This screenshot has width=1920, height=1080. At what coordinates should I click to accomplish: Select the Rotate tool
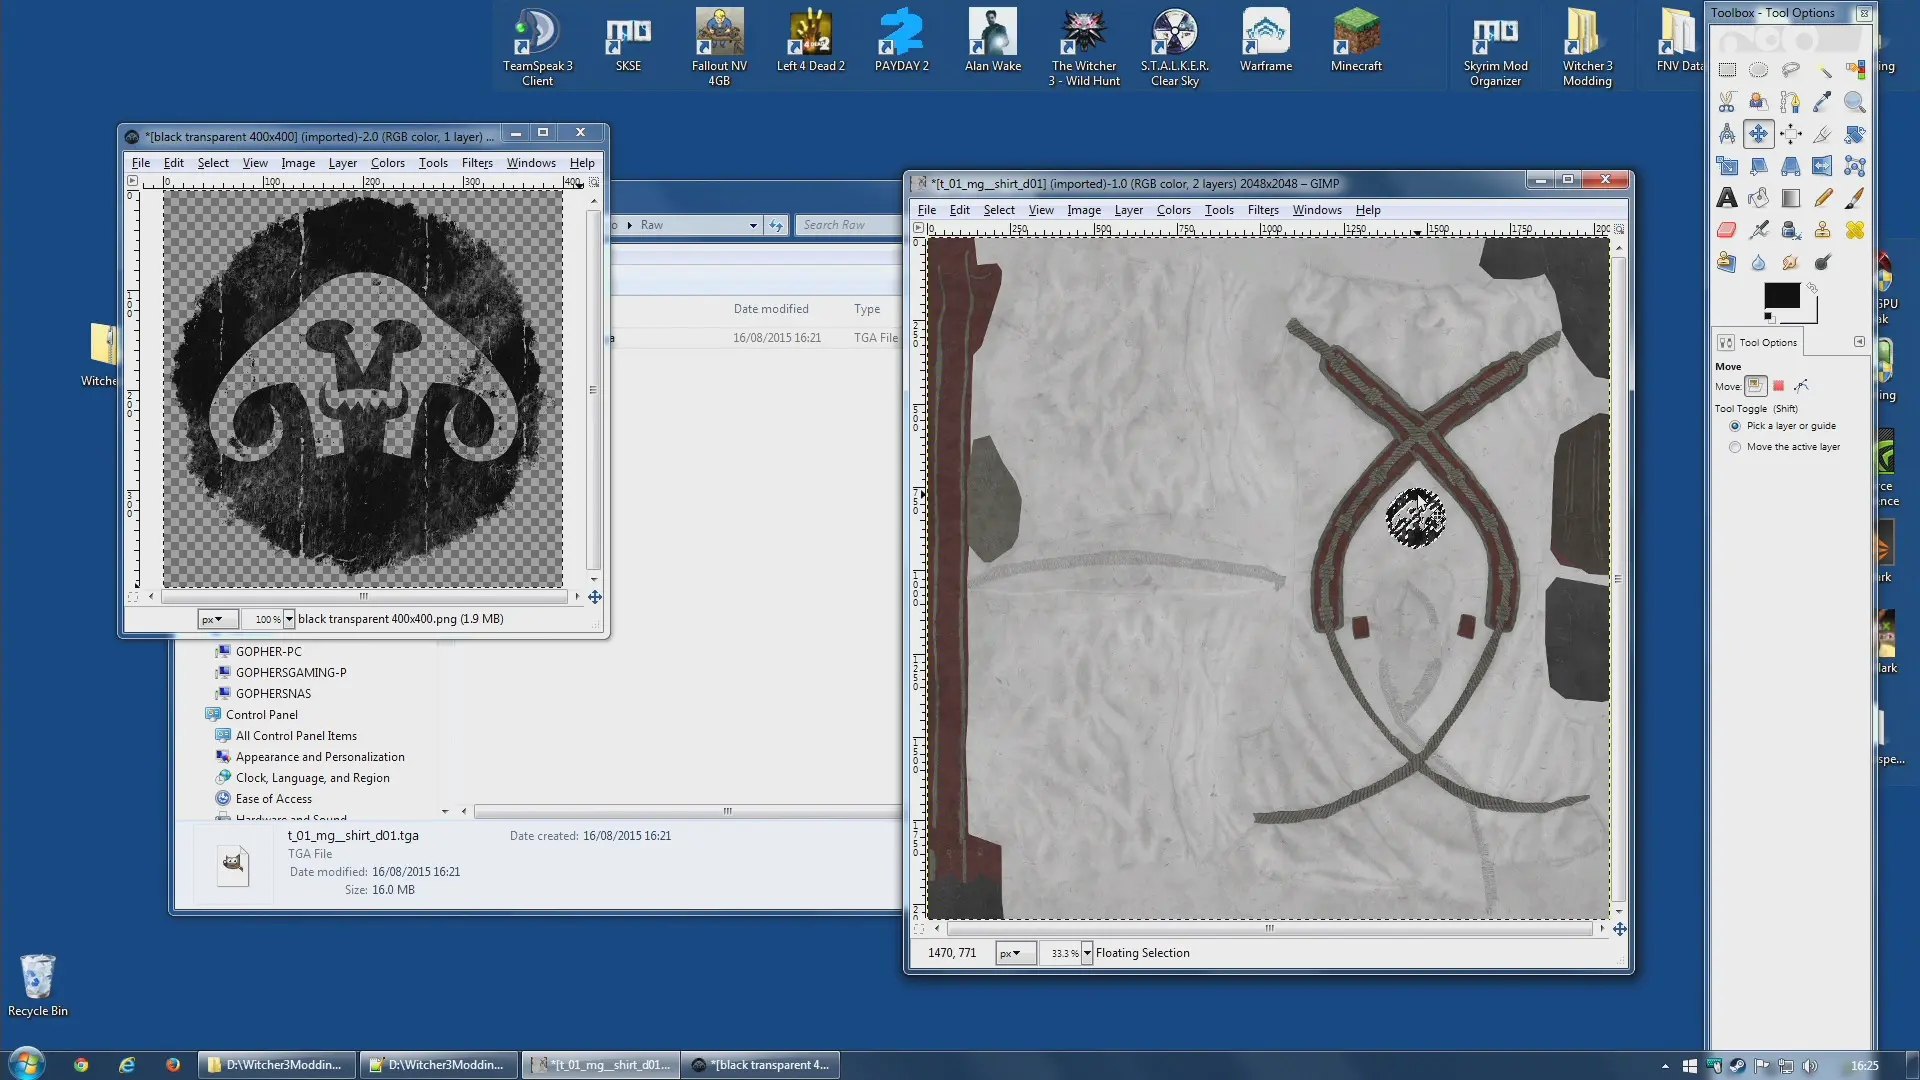click(x=1855, y=134)
